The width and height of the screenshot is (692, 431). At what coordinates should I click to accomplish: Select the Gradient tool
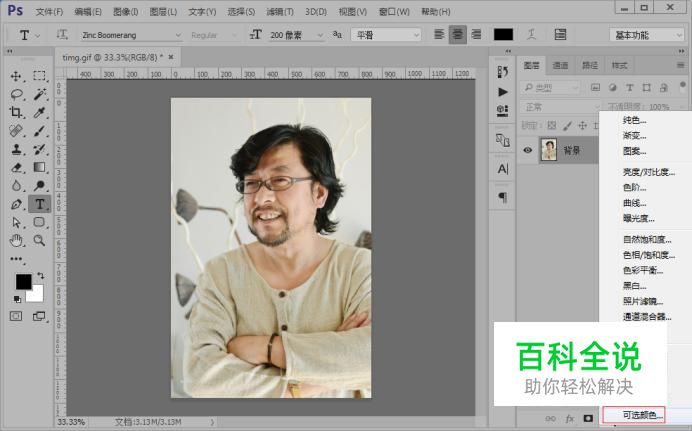[39, 167]
